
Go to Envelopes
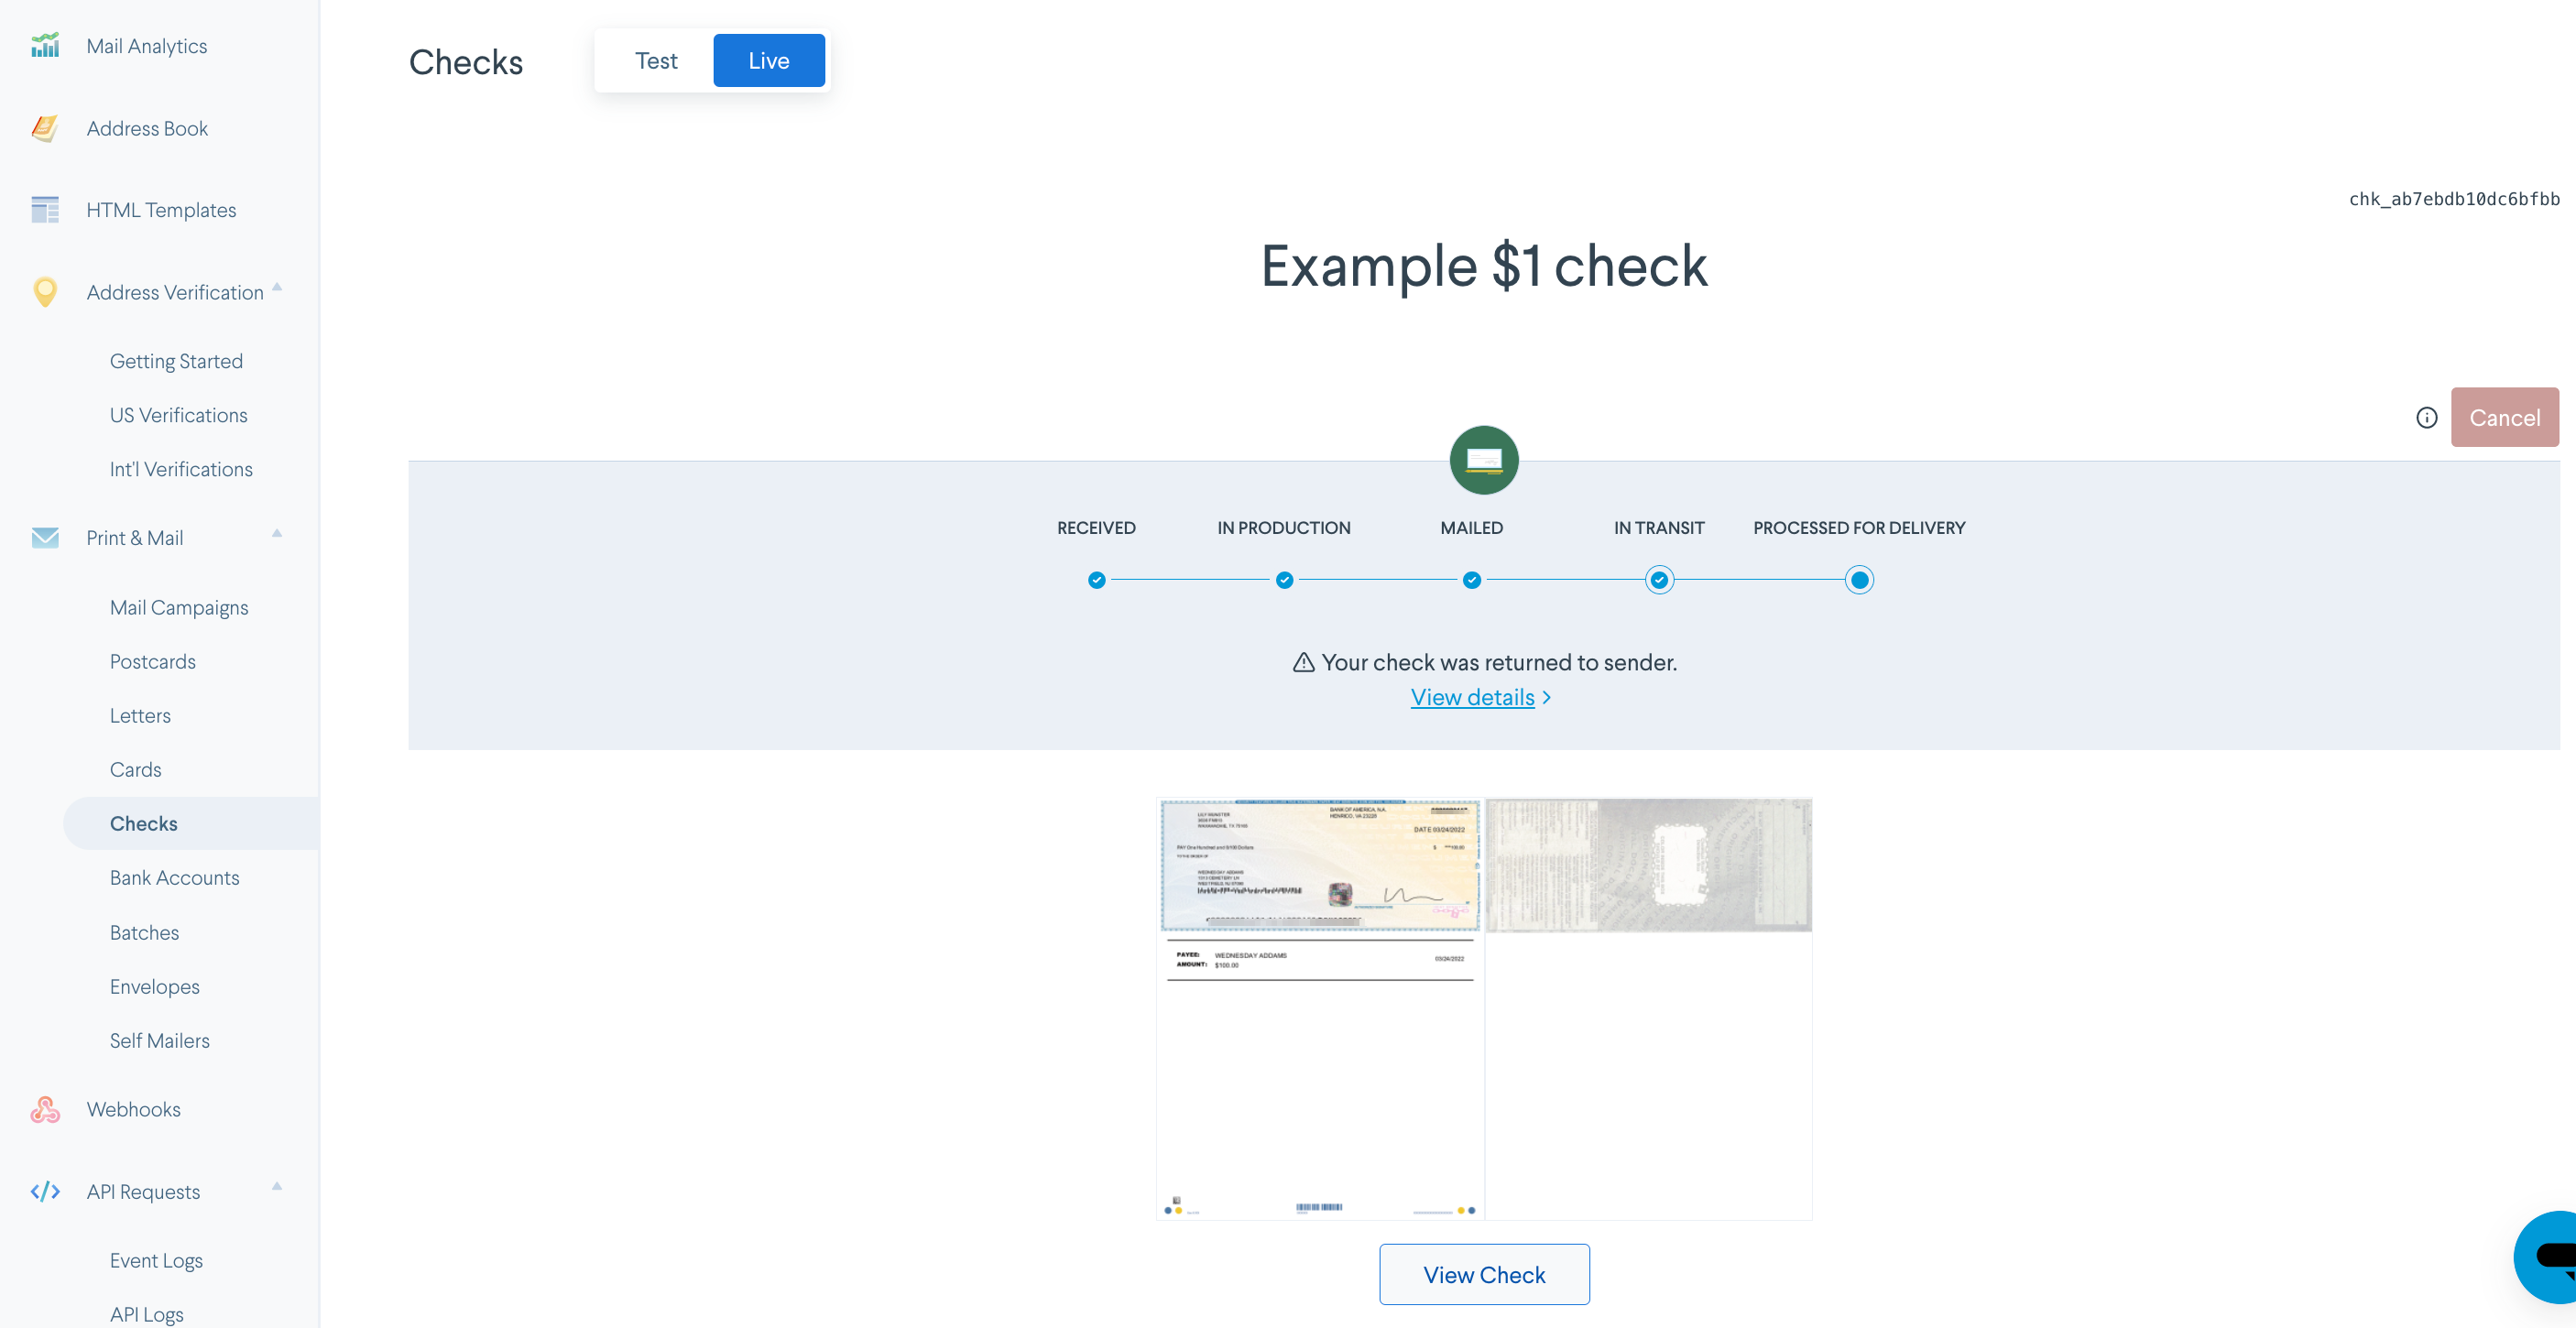[154, 986]
